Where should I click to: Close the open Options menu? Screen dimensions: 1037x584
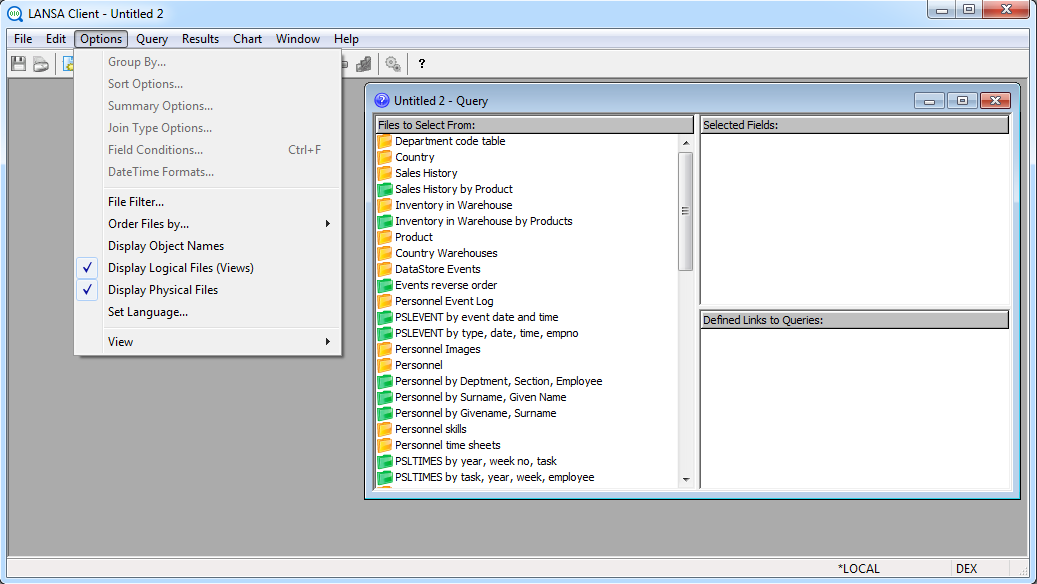(101, 39)
